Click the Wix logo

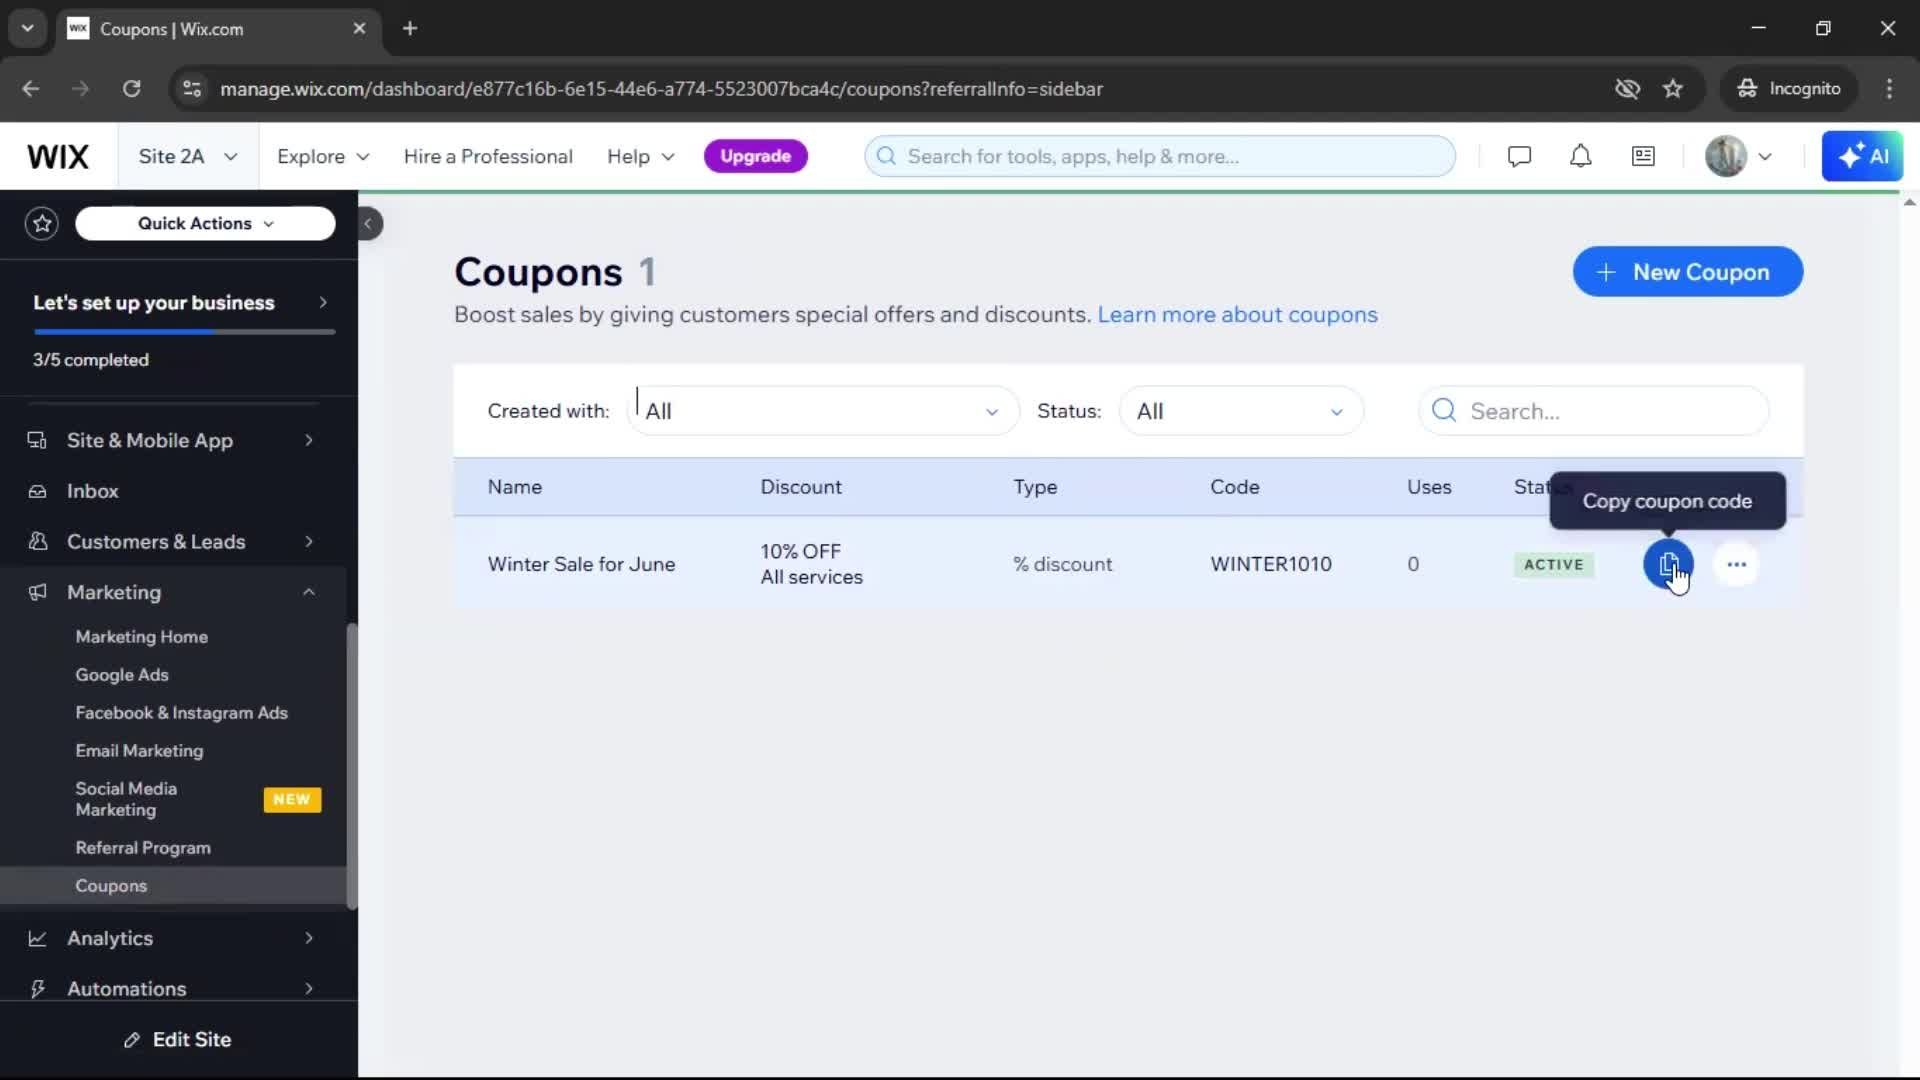pos(58,156)
